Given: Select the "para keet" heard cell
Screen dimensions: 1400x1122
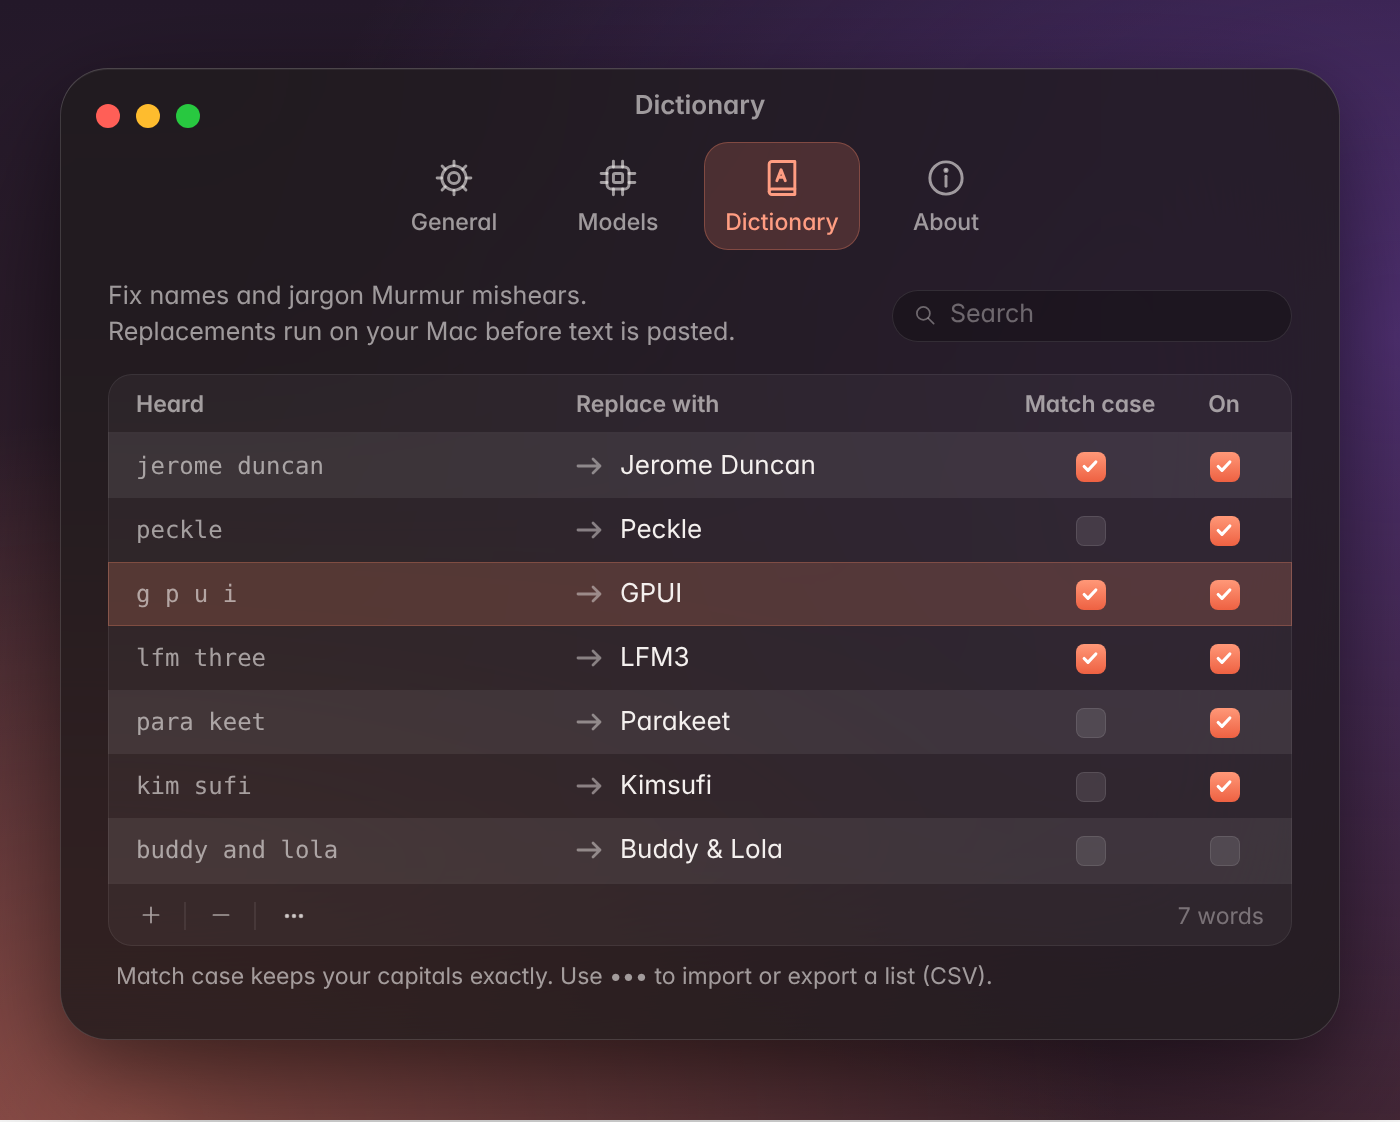Looking at the screenshot, I should 201,722.
